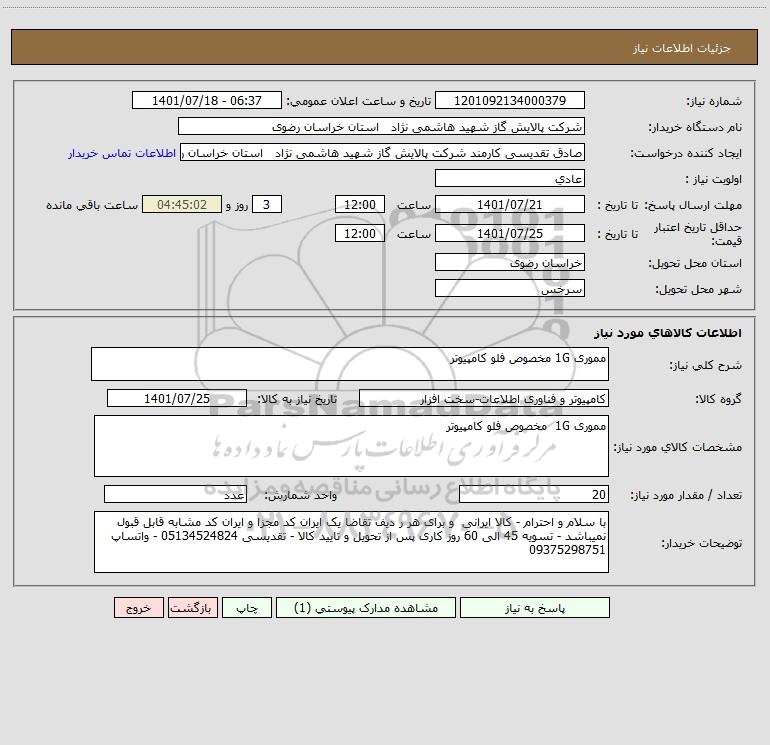Click the 'مشخصات کالاي مورد نیاز:' label

(678, 447)
